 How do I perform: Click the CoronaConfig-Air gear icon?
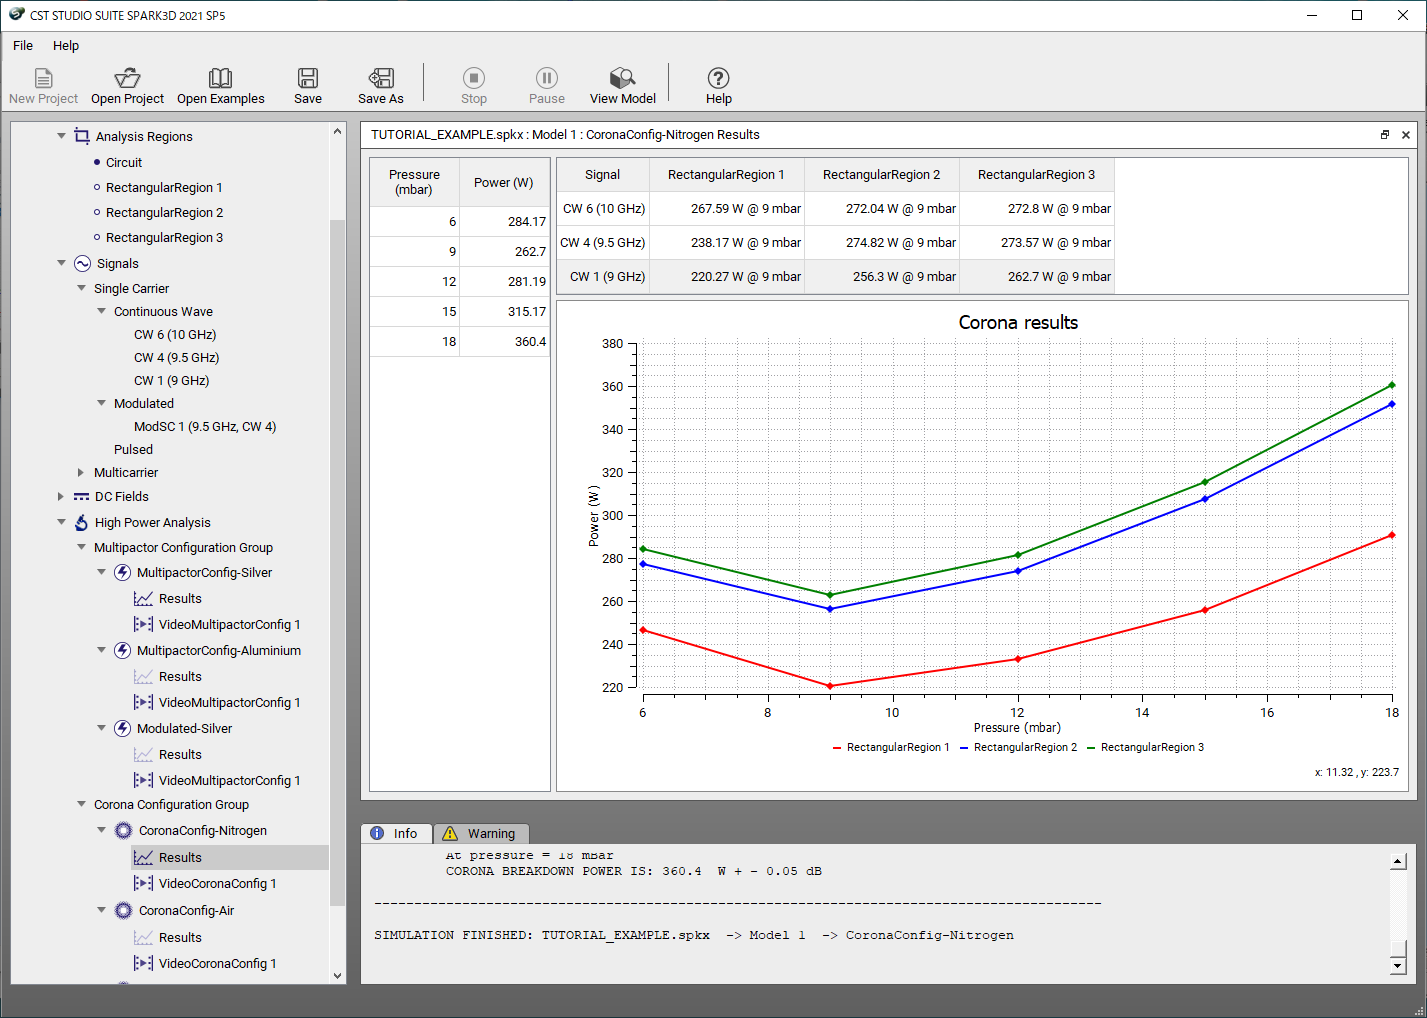tap(123, 910)
